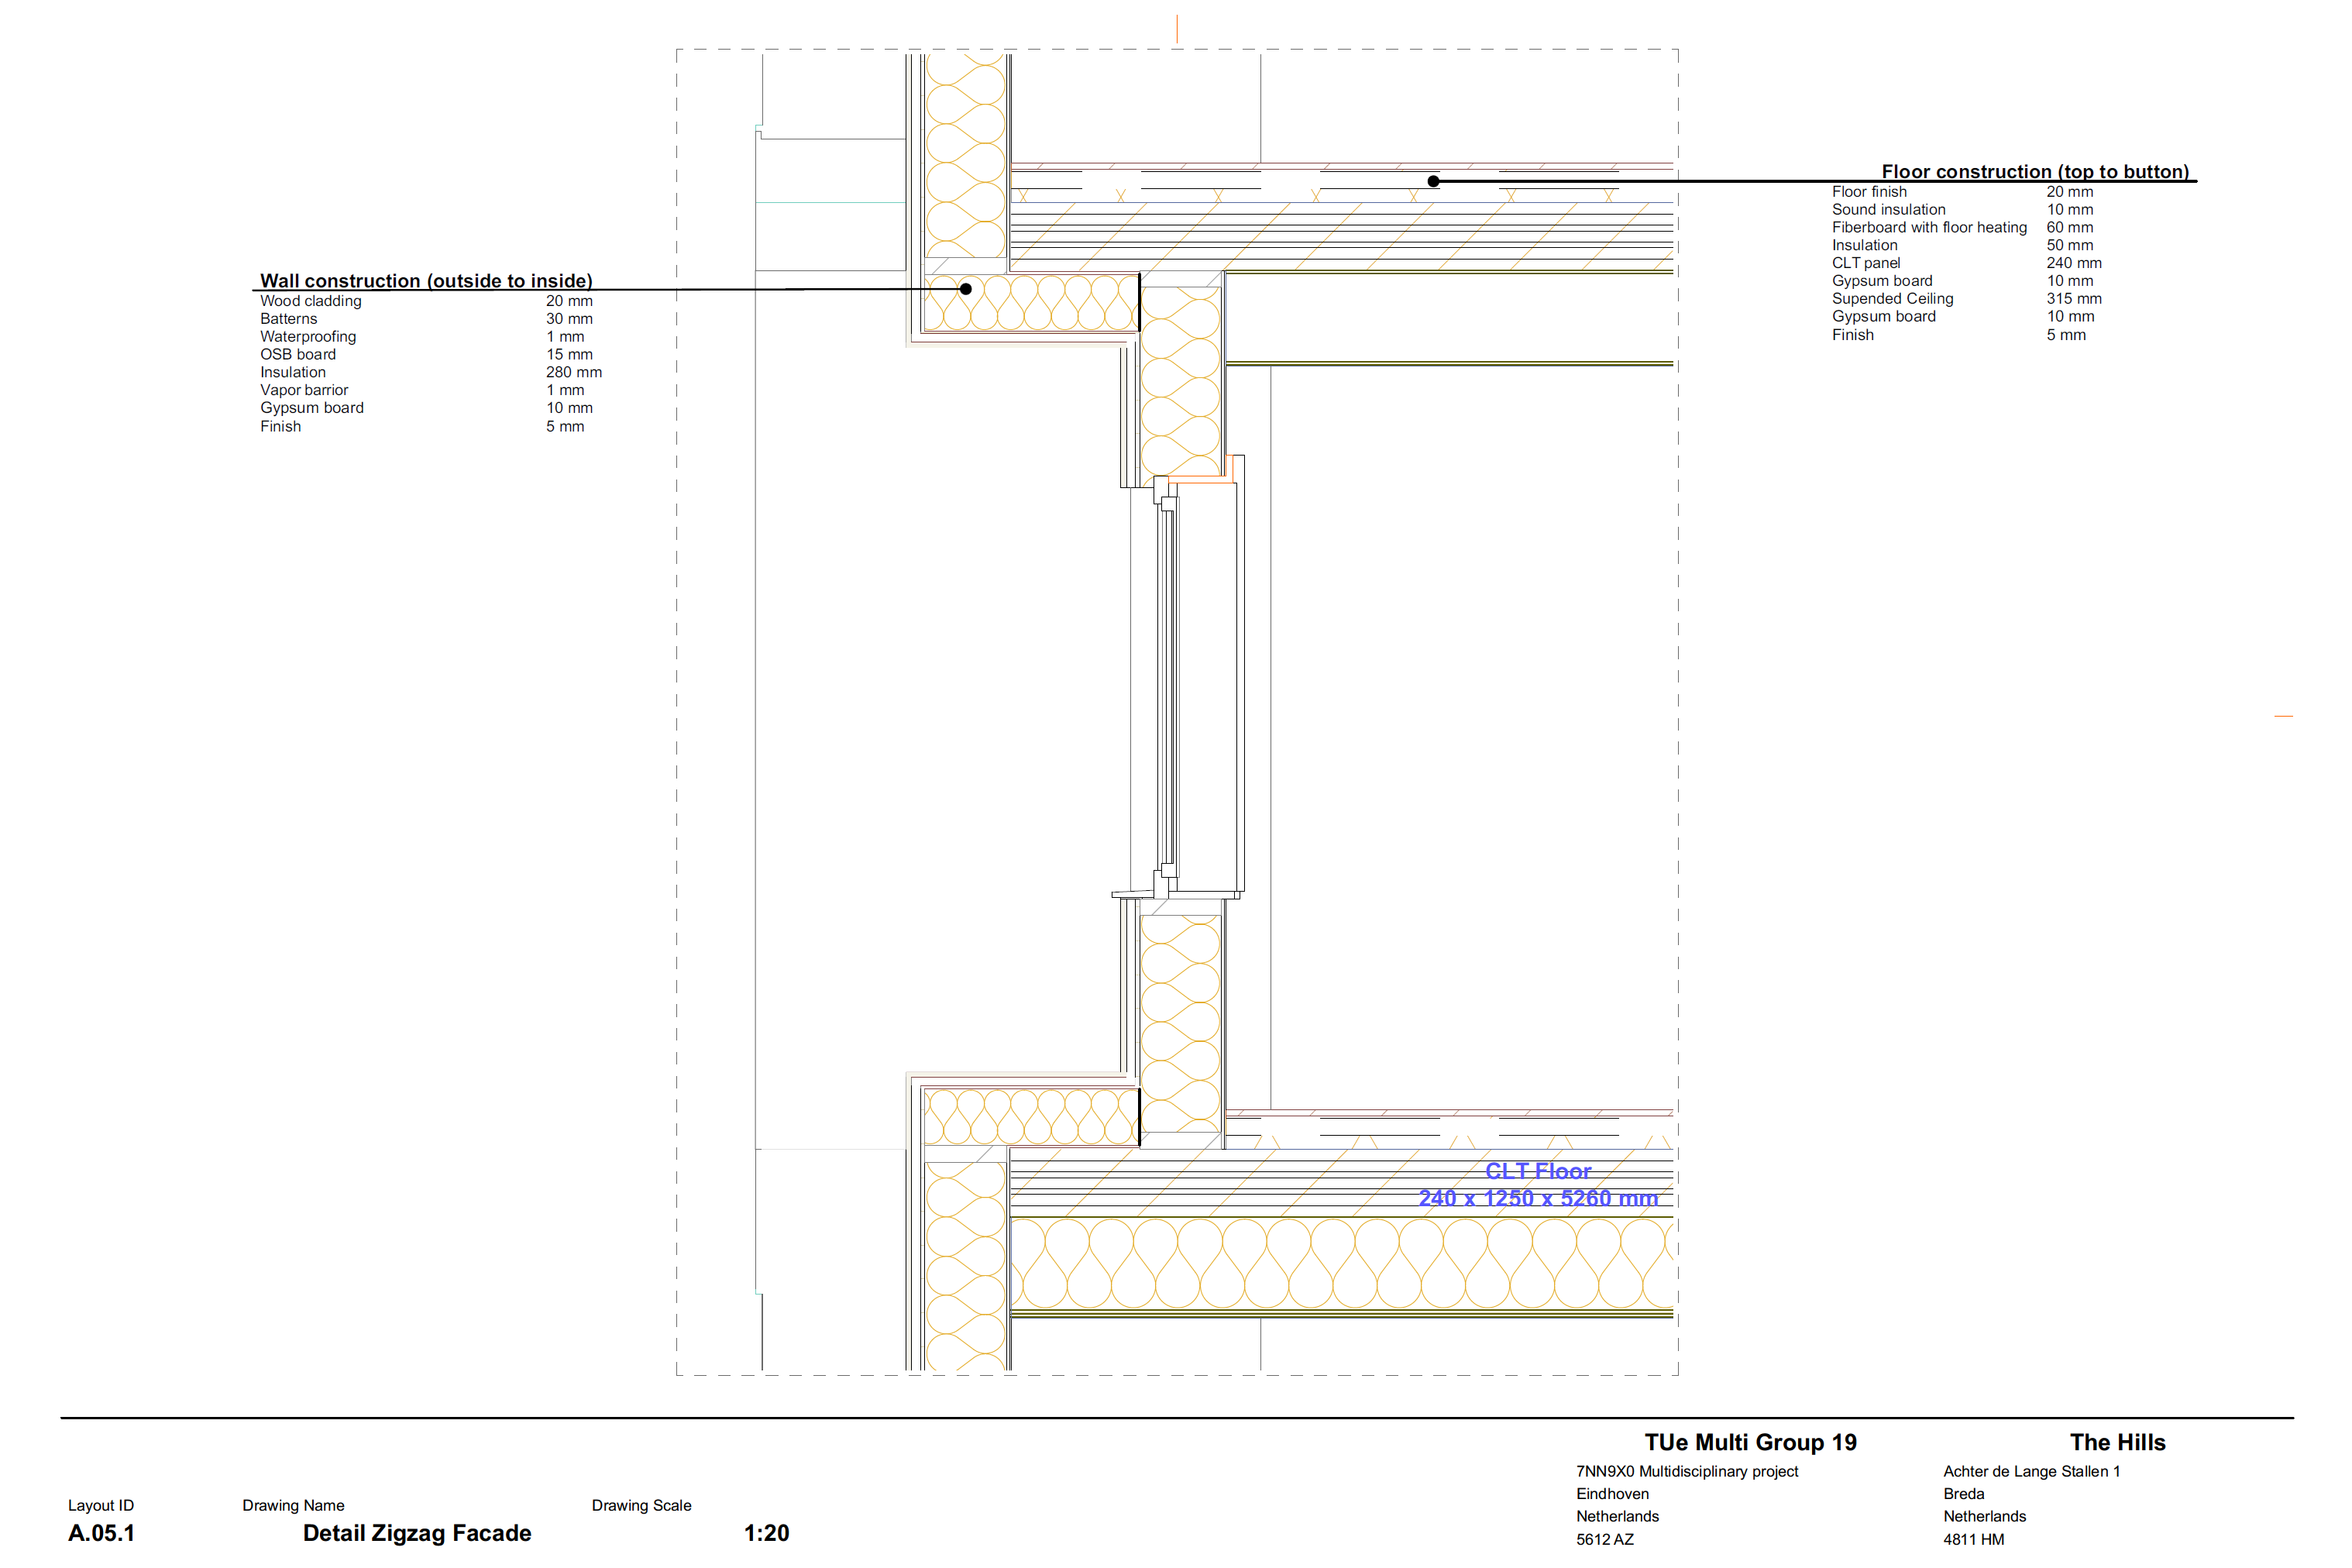Click the 'Breda' city text
The height and width of the screenshot is (1568, 2352).
coord(1963,1494)
